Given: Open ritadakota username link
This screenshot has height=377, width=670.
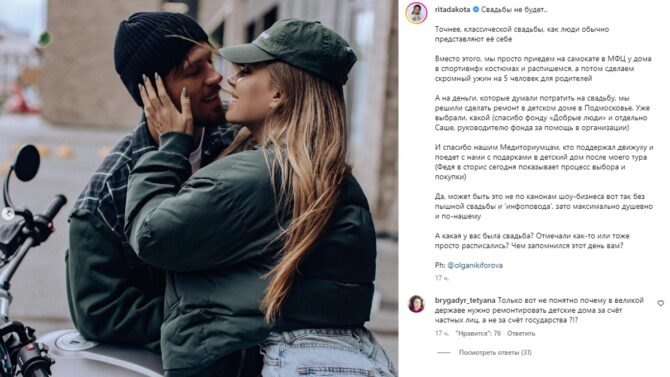Looking at the screenshot, I should 453,9.
